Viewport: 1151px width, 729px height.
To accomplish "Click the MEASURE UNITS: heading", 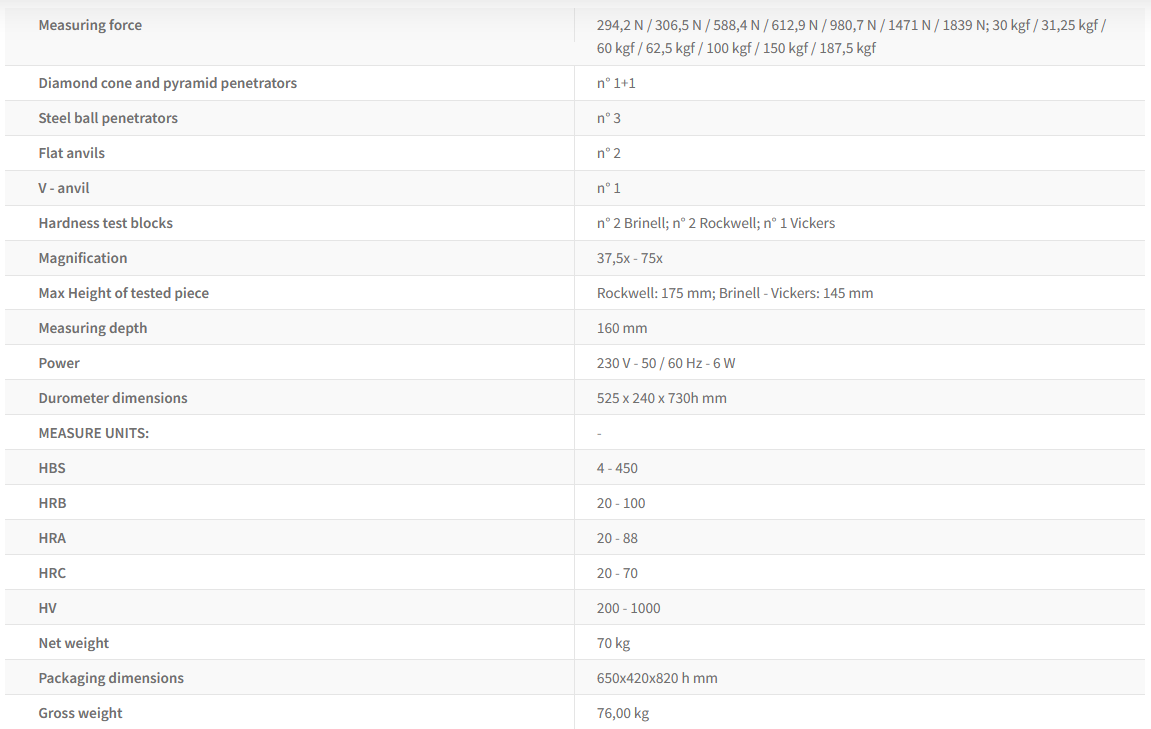I will coord(93,433).
